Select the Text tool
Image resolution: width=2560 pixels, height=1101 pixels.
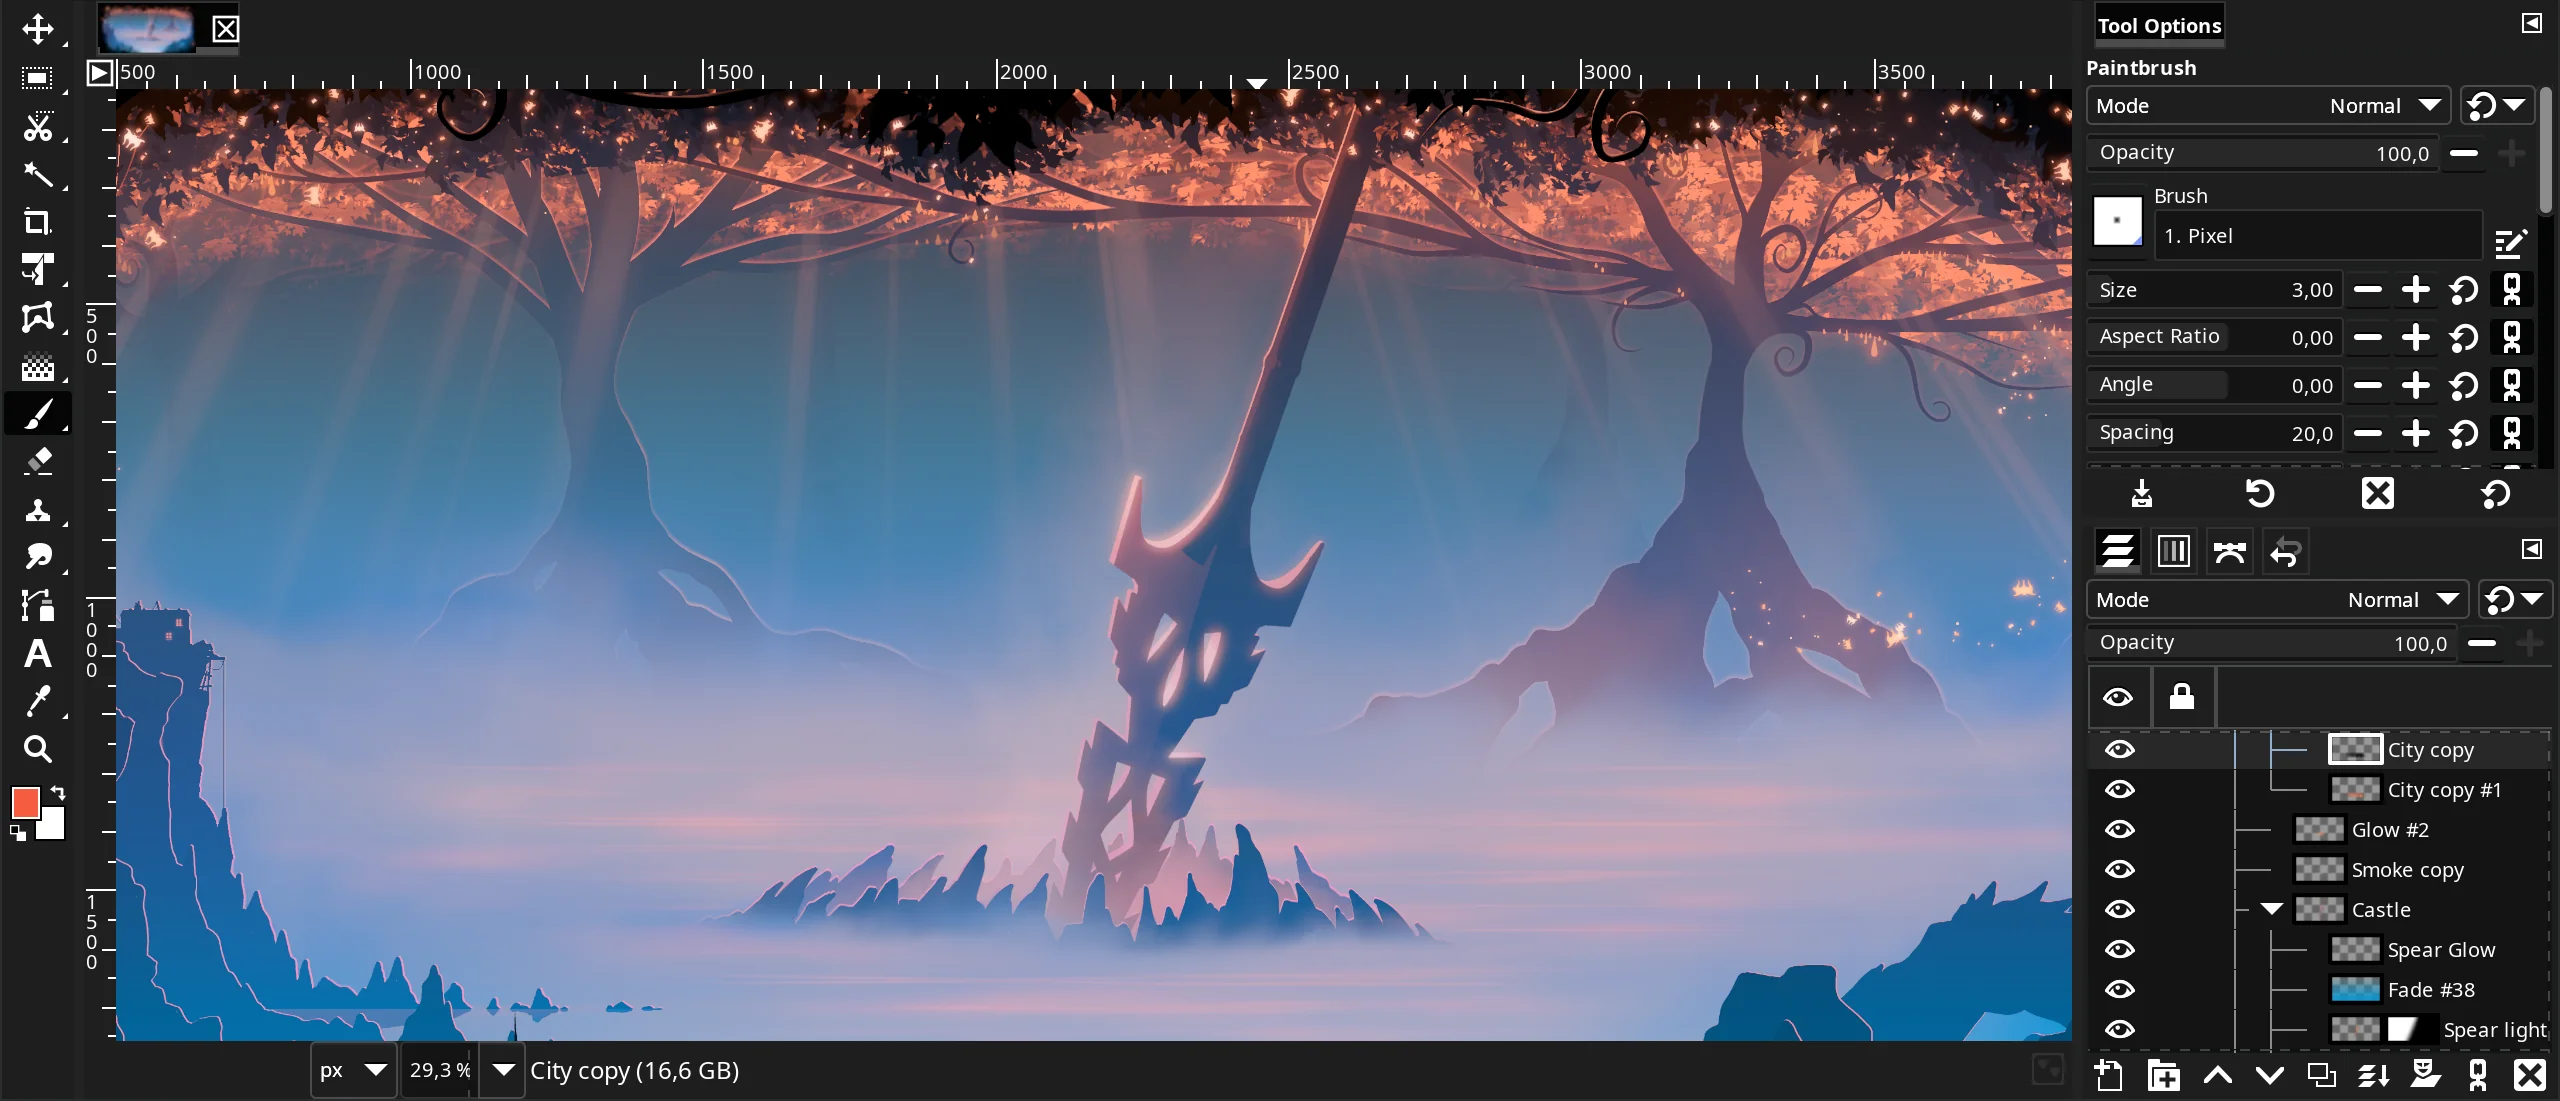coord(38,653)
